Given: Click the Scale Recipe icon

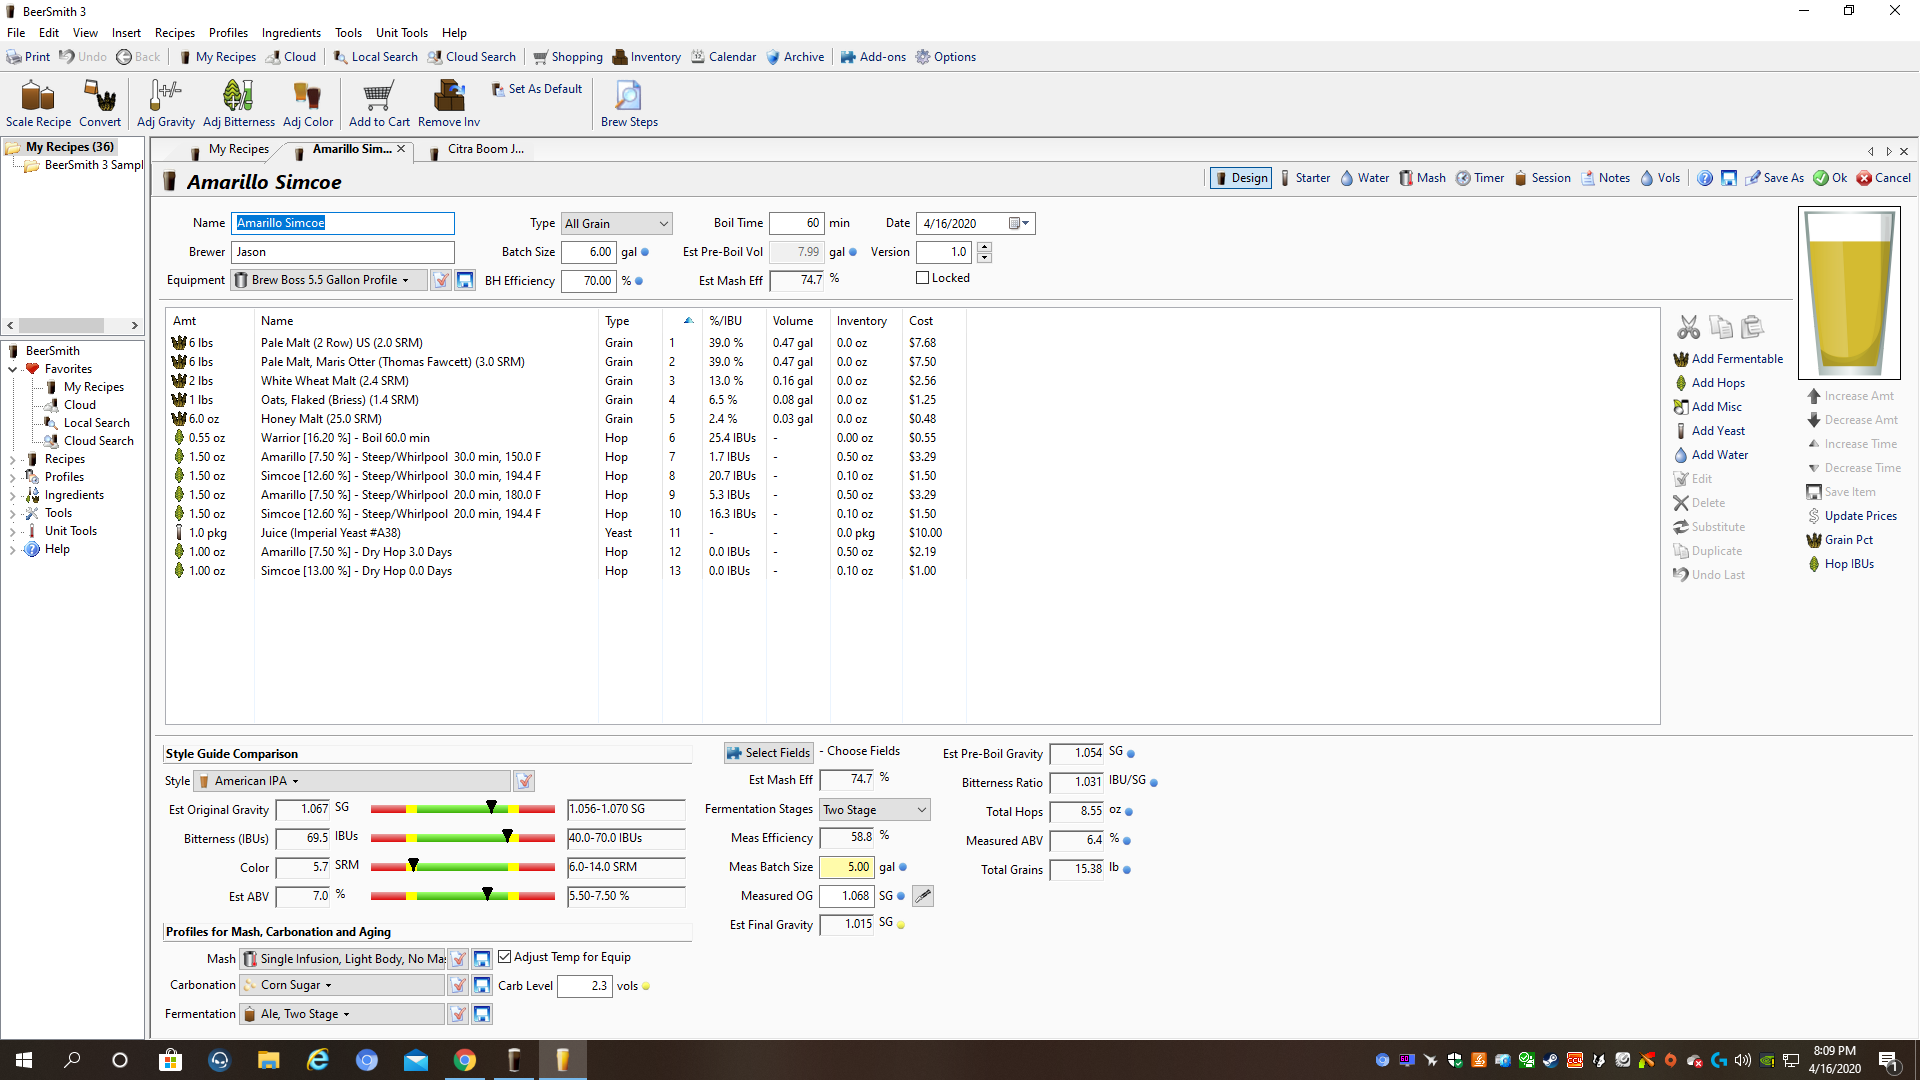Looking at the screenshot, I should coord(38,104).
